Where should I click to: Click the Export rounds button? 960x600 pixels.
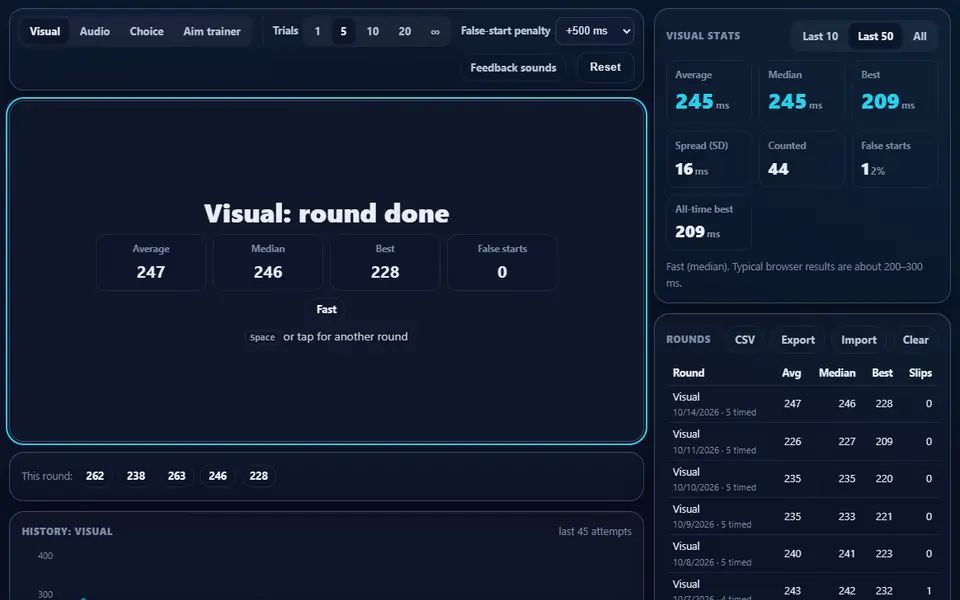798,340
